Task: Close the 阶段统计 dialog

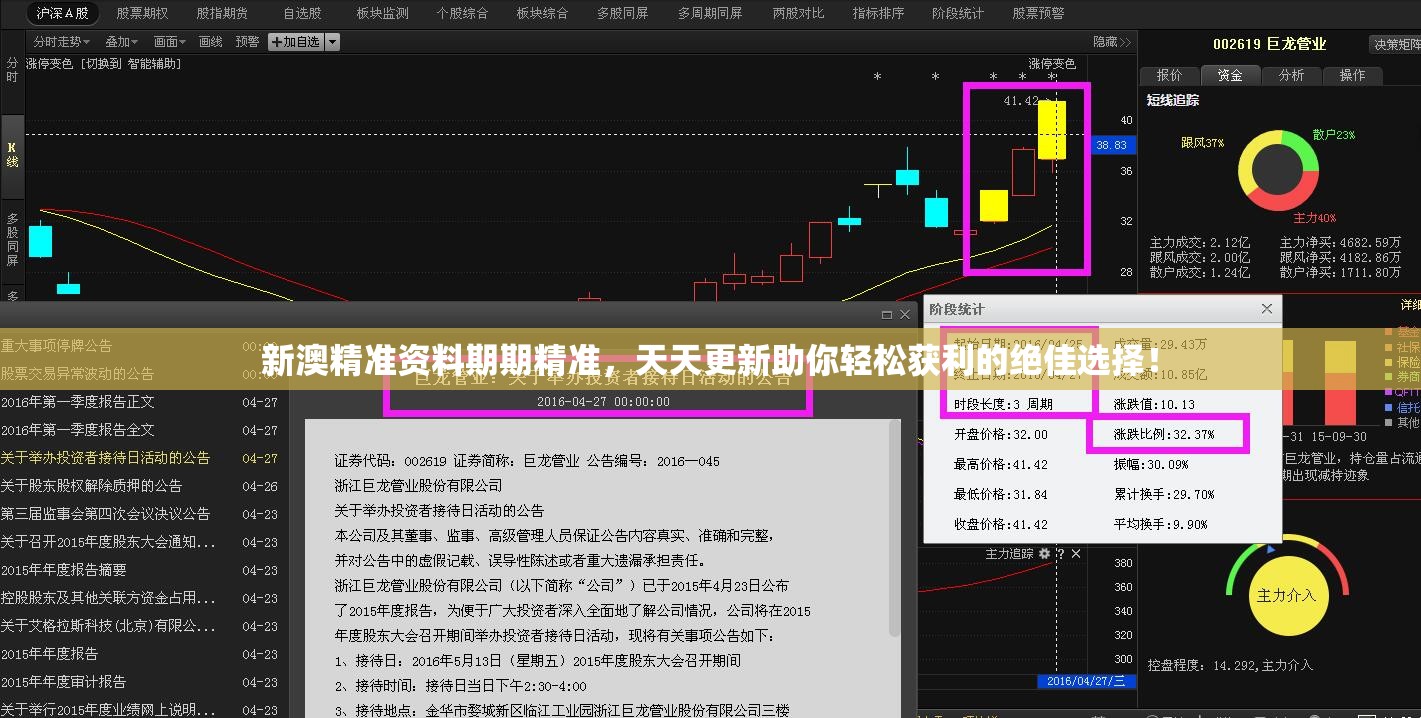Action: pyautogui.click(x=1266, y=309)
